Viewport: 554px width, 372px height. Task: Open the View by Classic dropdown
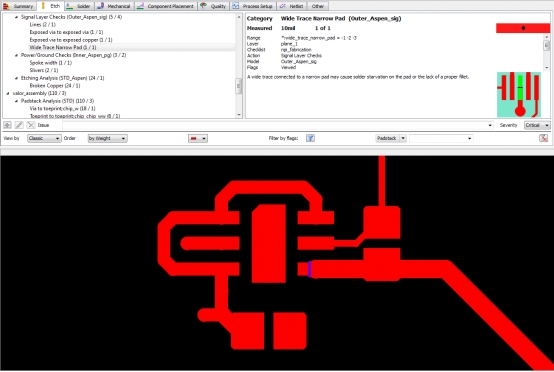click(x=44, y=138)
